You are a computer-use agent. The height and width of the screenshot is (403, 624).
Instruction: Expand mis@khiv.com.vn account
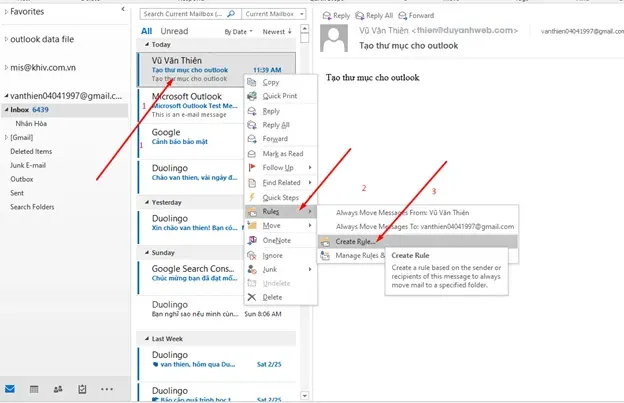click(x=6, y=68)
